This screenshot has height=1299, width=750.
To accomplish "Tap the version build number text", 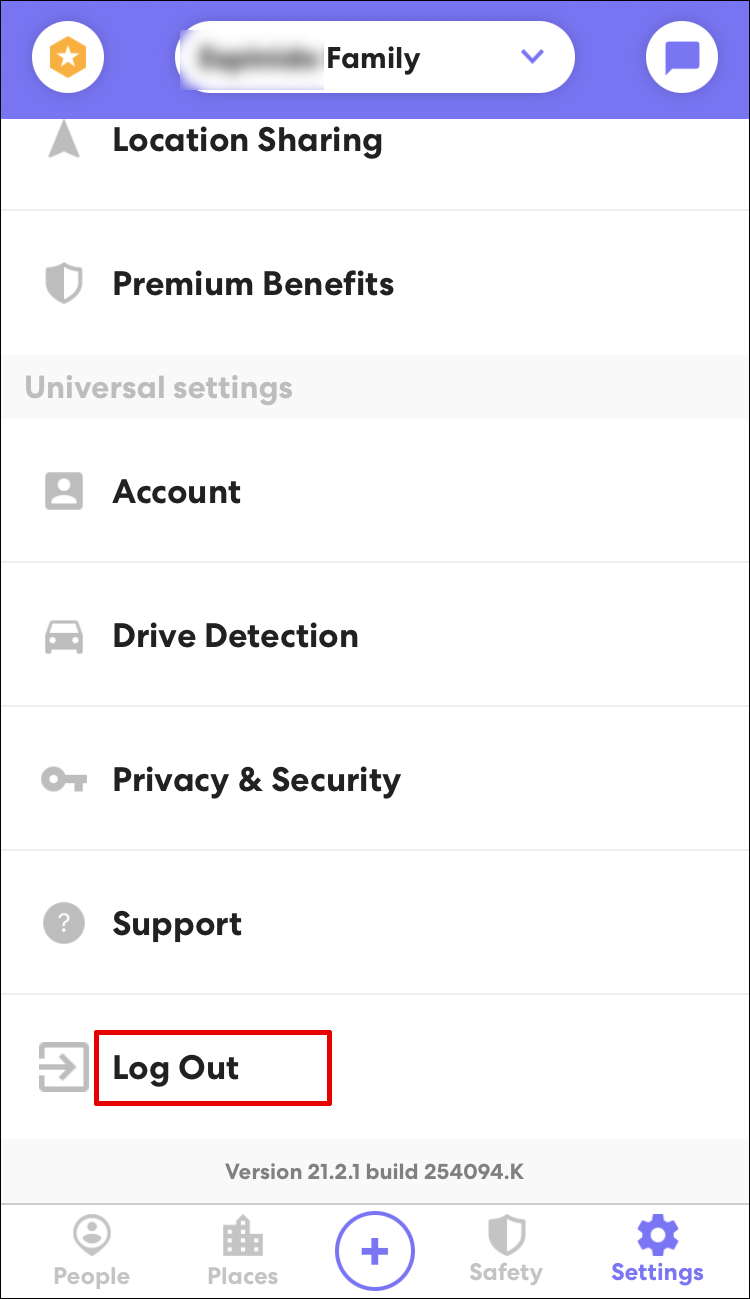I will click(x=374, y=1171).
